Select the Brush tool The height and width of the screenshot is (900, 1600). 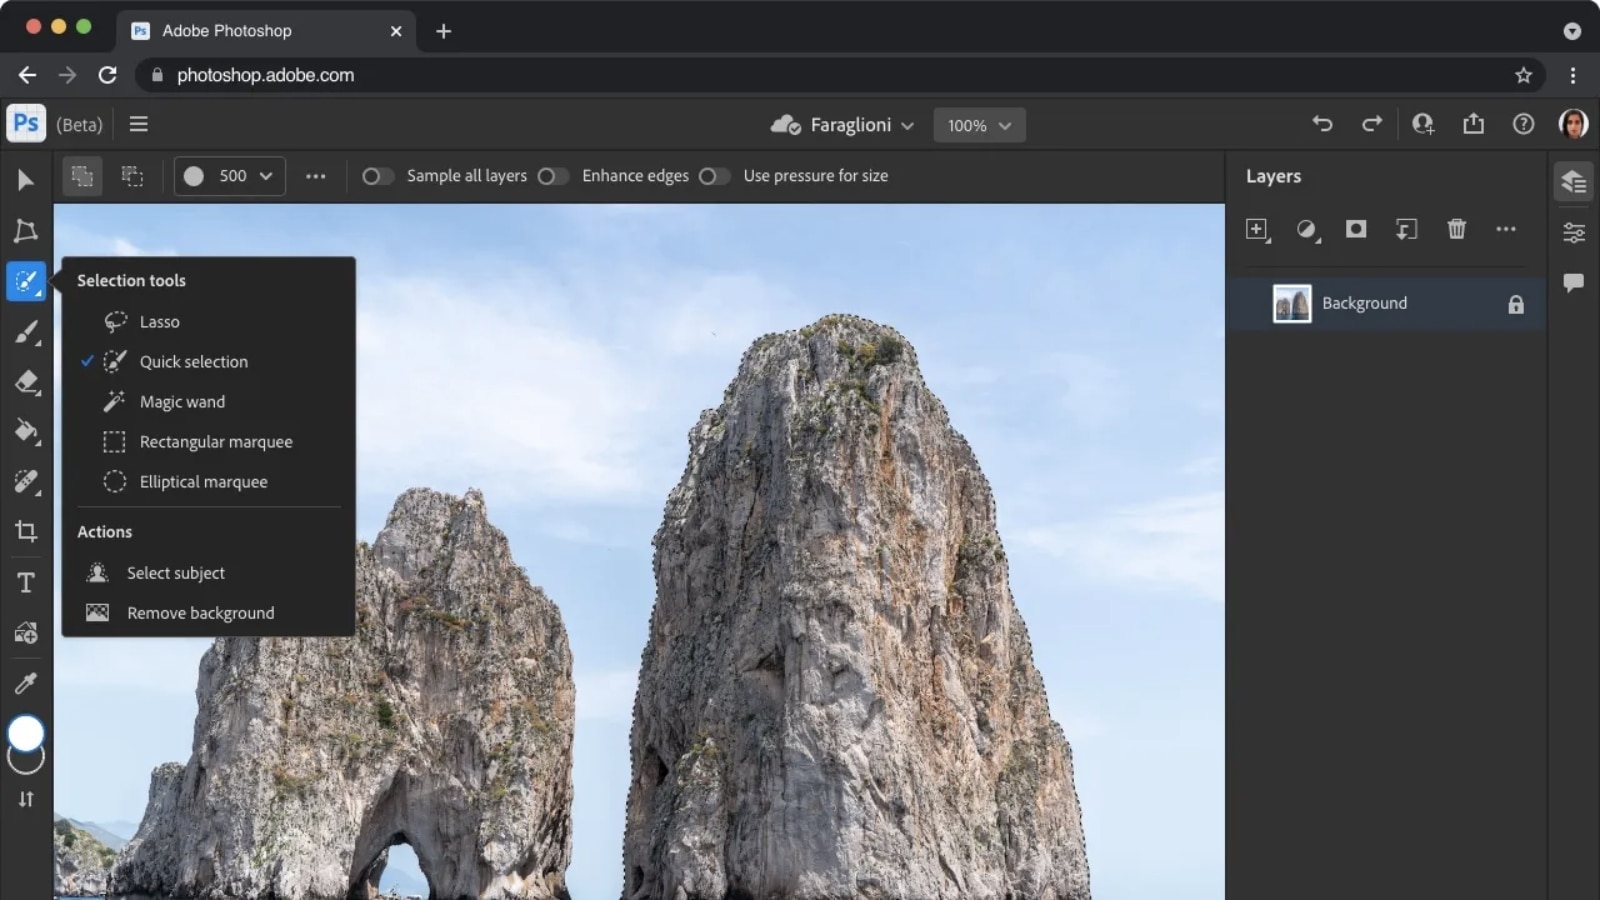[26, 332]
